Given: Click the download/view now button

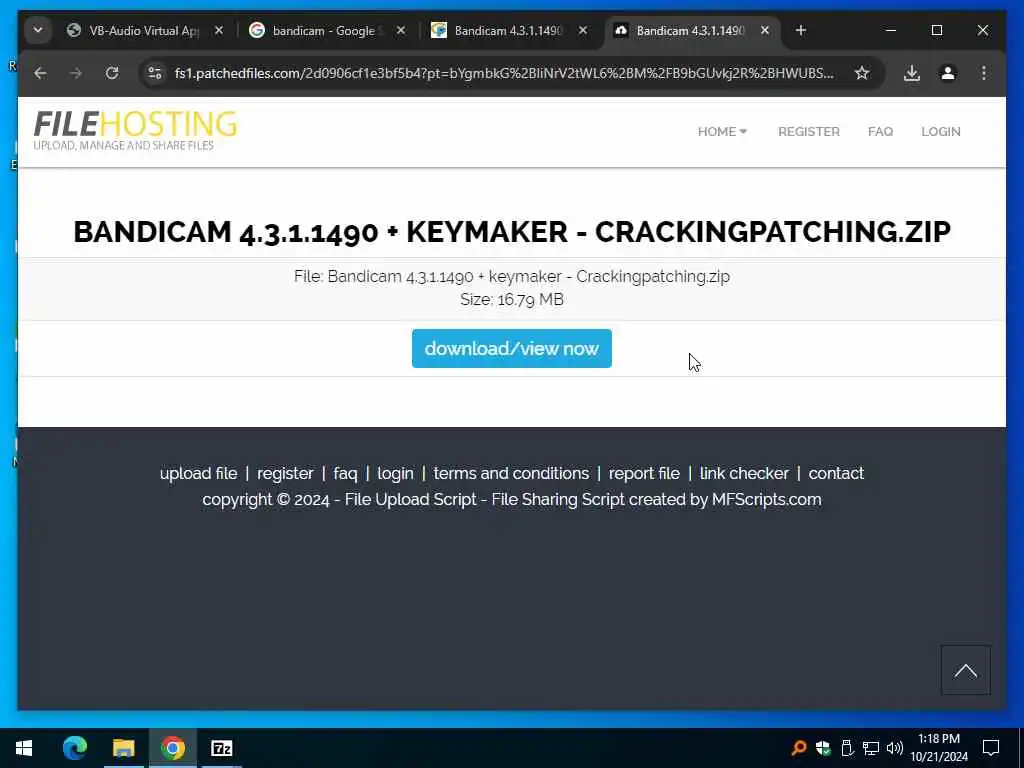Looking at the screenshot, I should [x=511, y=349].
